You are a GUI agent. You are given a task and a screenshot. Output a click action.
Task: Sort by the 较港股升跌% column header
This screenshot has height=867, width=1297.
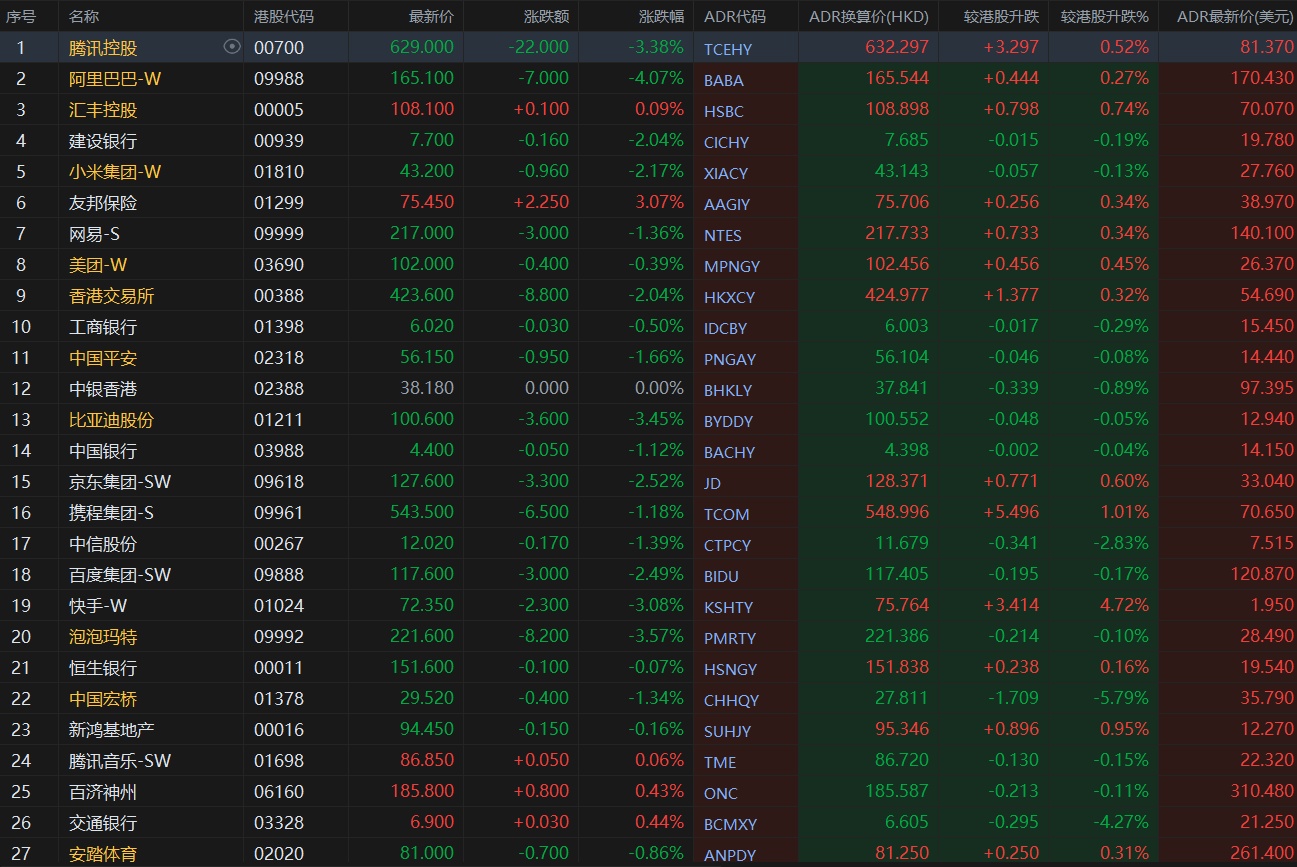[1104, 16]
